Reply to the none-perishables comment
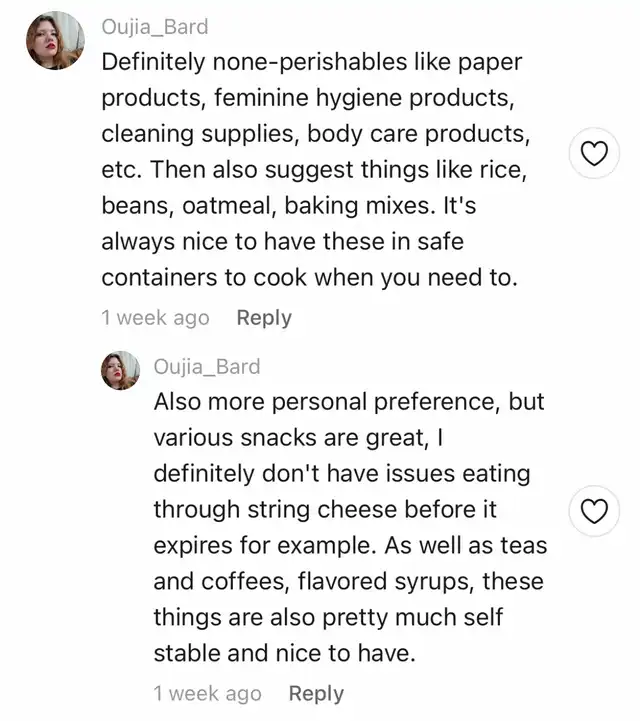This screenshot has height=721, width=640. pyautogui.click(x=264, y=318)
